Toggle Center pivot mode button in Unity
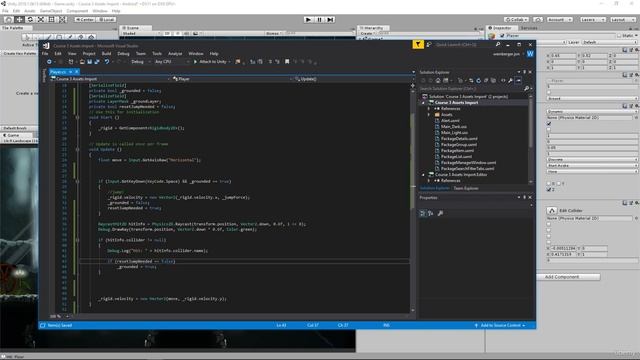640x360 pixels. [x=85, y=20]
